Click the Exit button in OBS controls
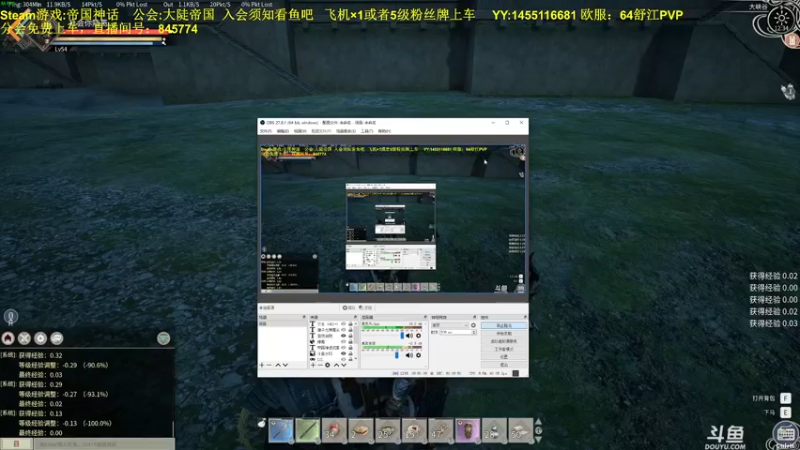Image resolution: width=800 pixels, height=450 pixels. click(x=504, y=365)
